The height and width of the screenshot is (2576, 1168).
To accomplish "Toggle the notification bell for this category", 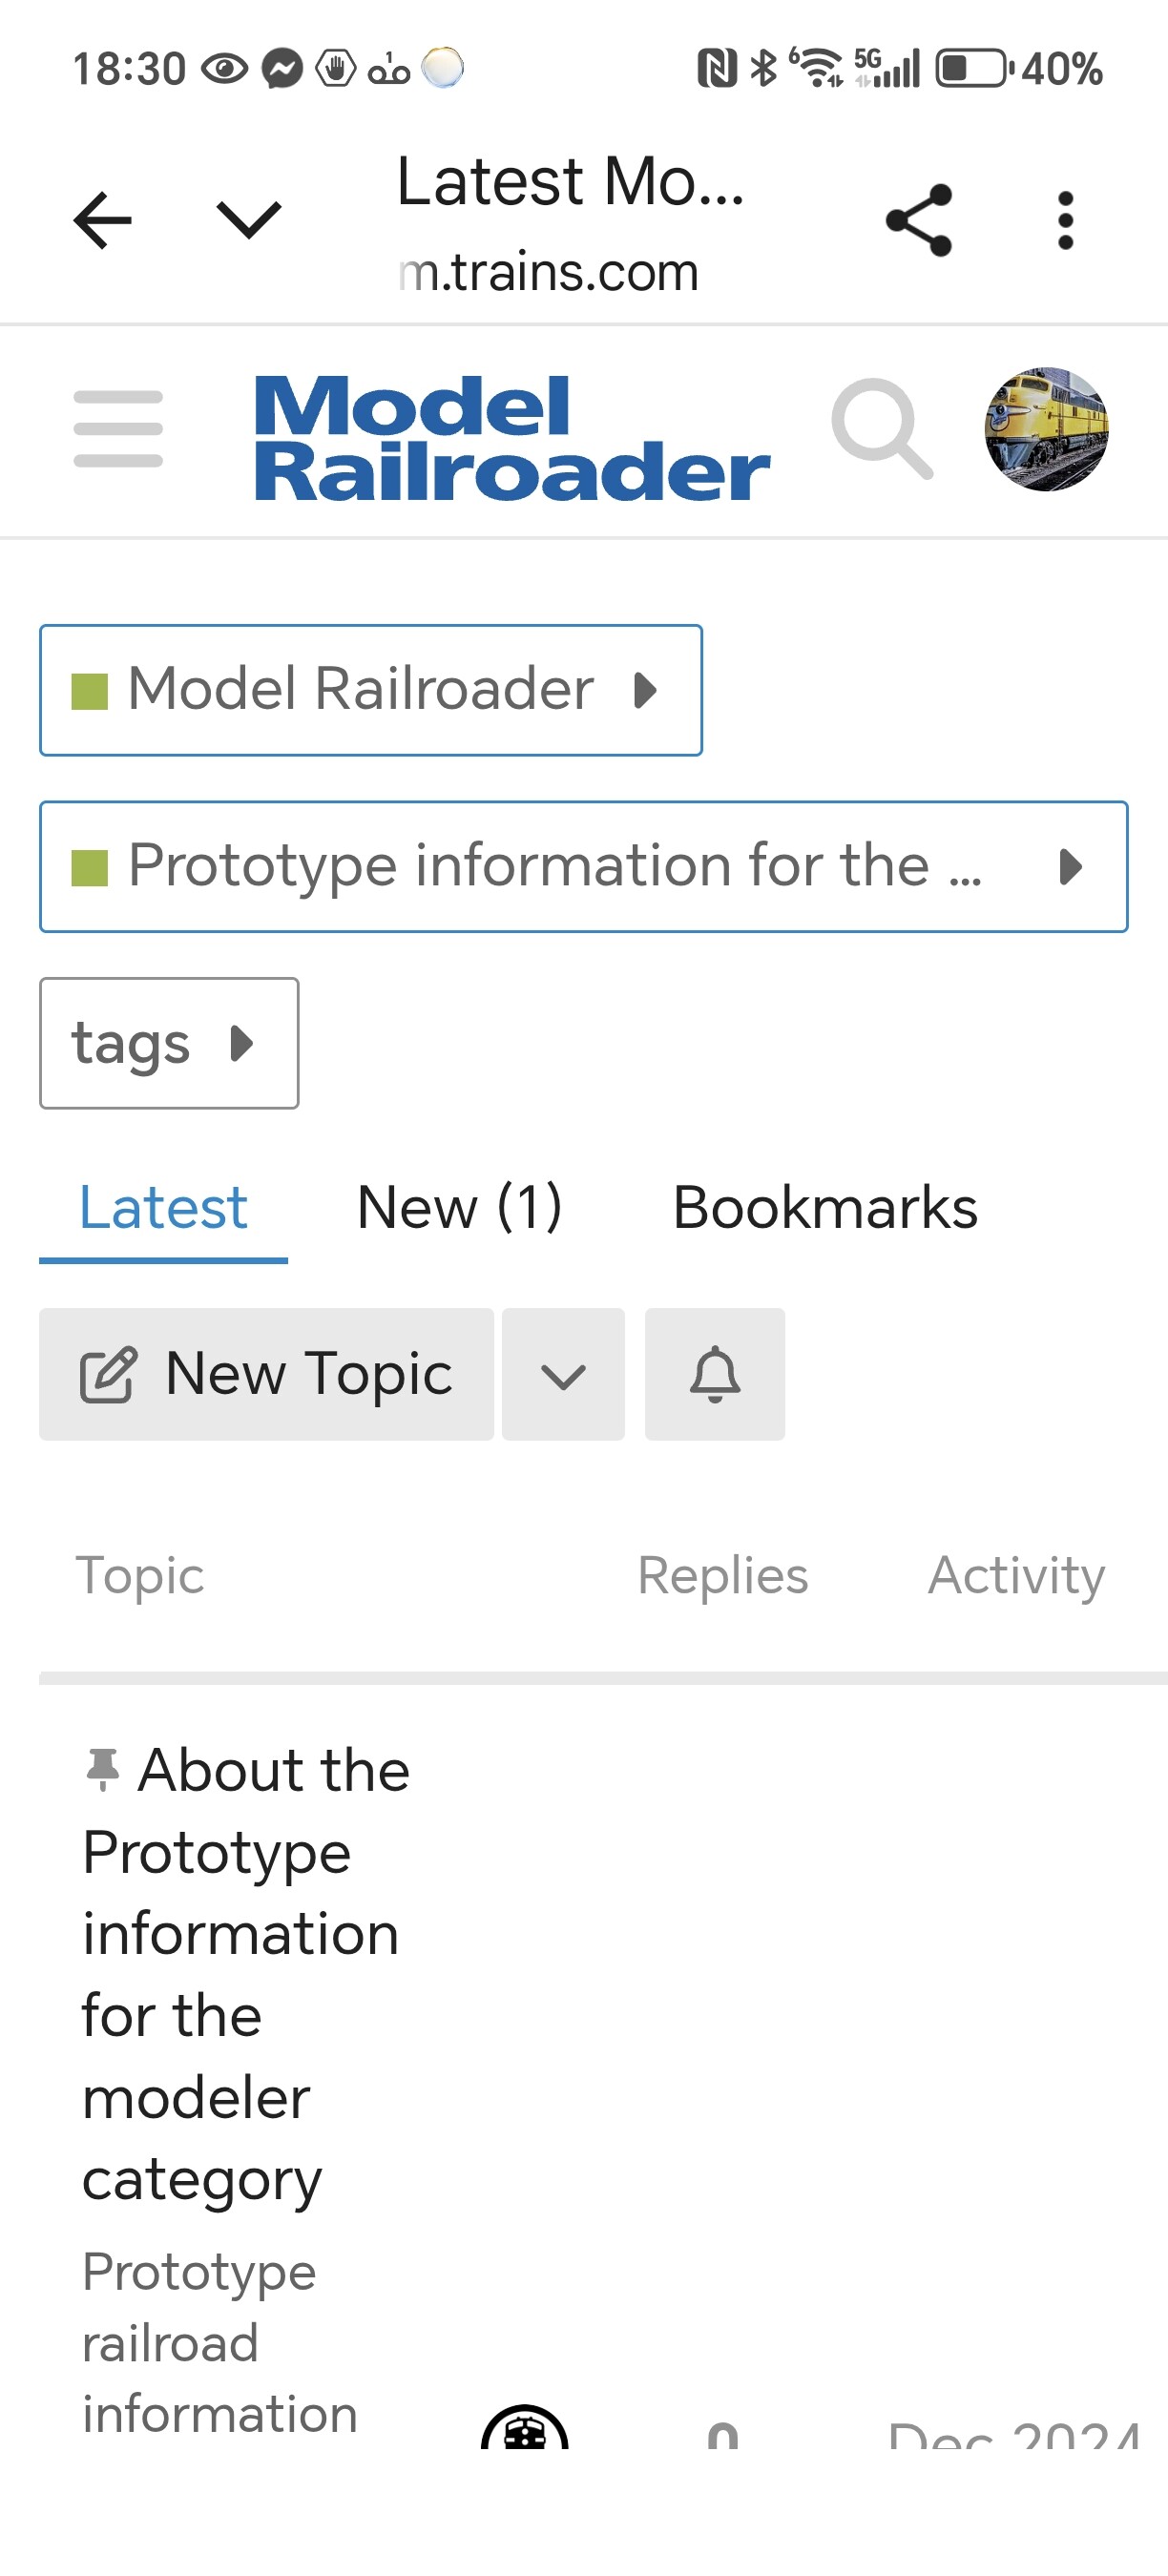I will click(714, 1374).
